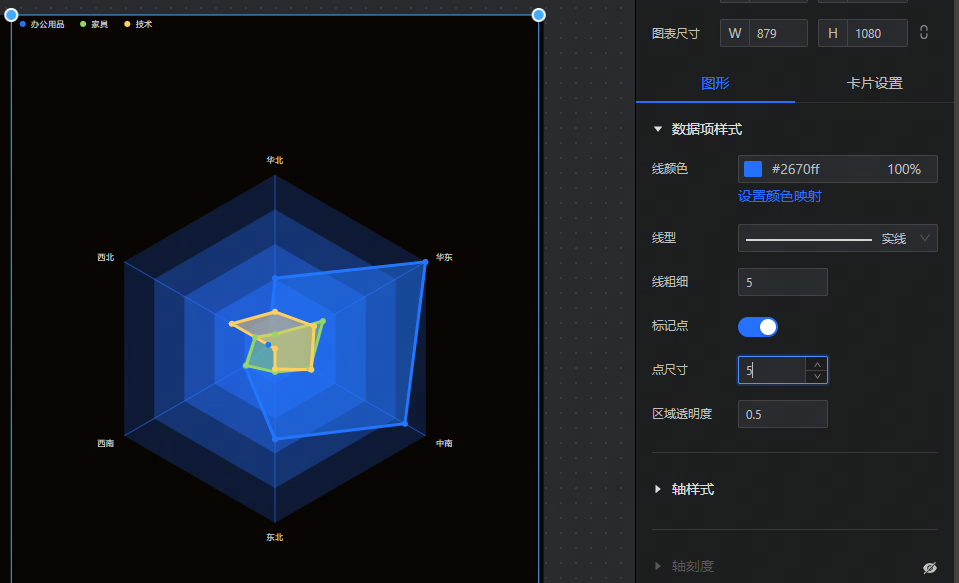Disable the 标记点 switch
Viewport: 959px width, 583px height.
[757, 327]
